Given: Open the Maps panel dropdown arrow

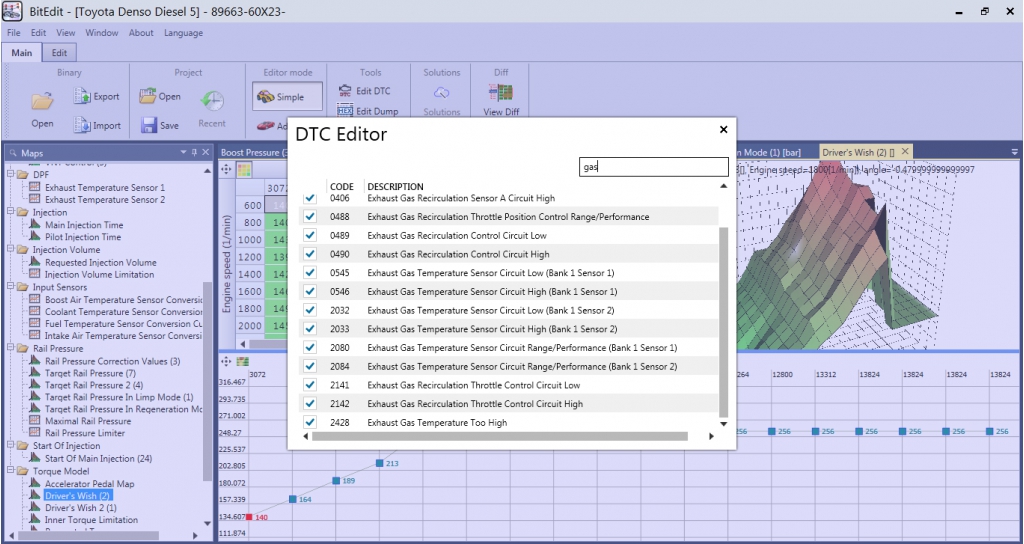Looking at the screenshot, I should (x=184, y=153).
